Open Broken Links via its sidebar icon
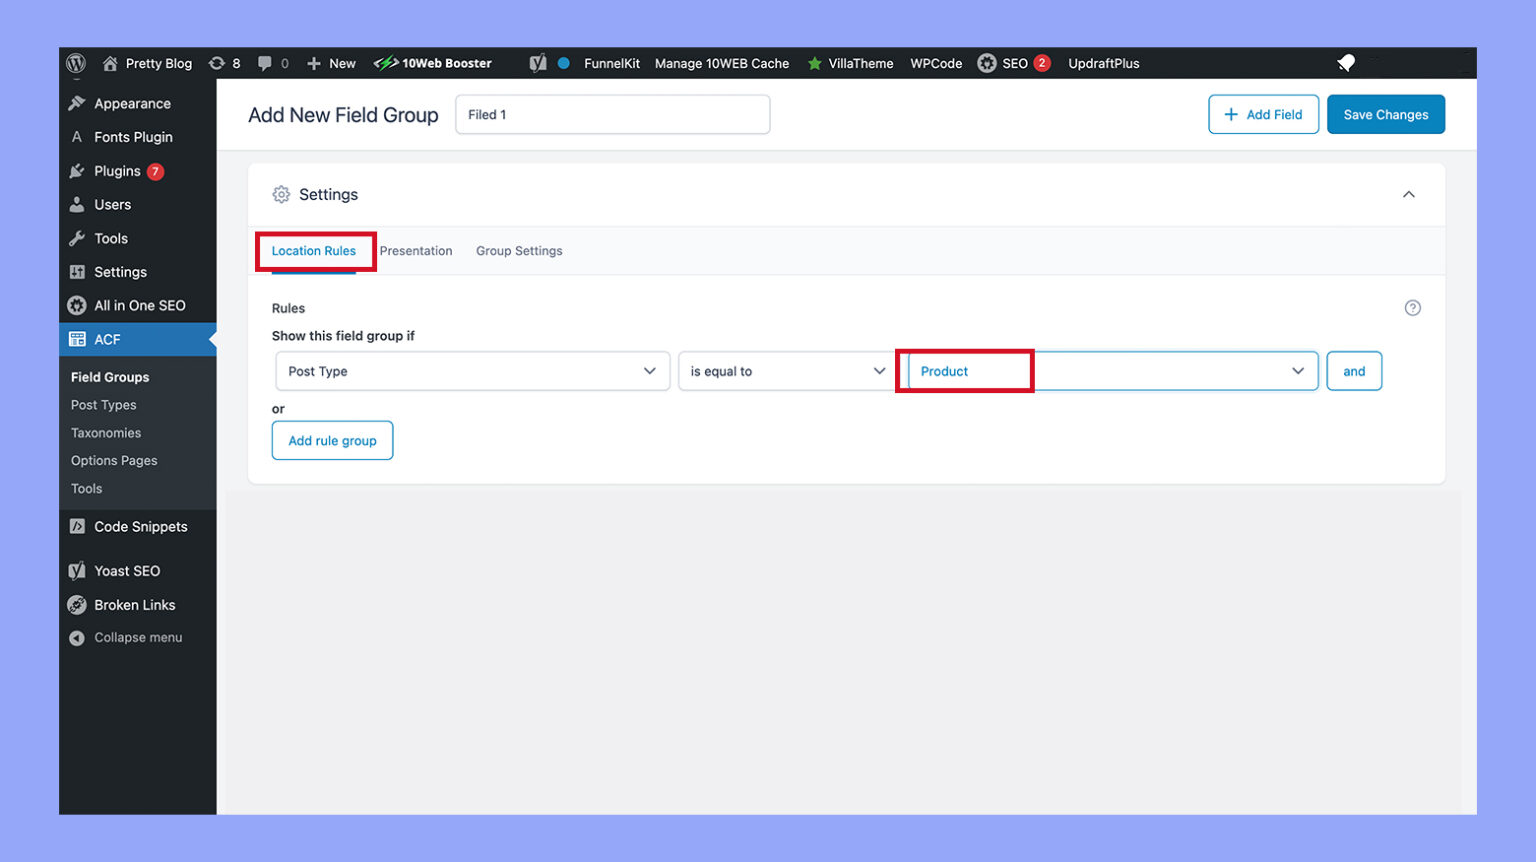 tap(77, 604)
